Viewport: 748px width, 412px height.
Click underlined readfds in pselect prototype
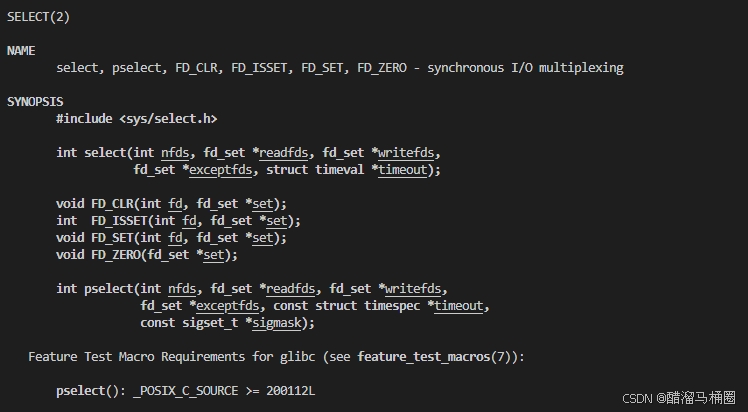291,289
